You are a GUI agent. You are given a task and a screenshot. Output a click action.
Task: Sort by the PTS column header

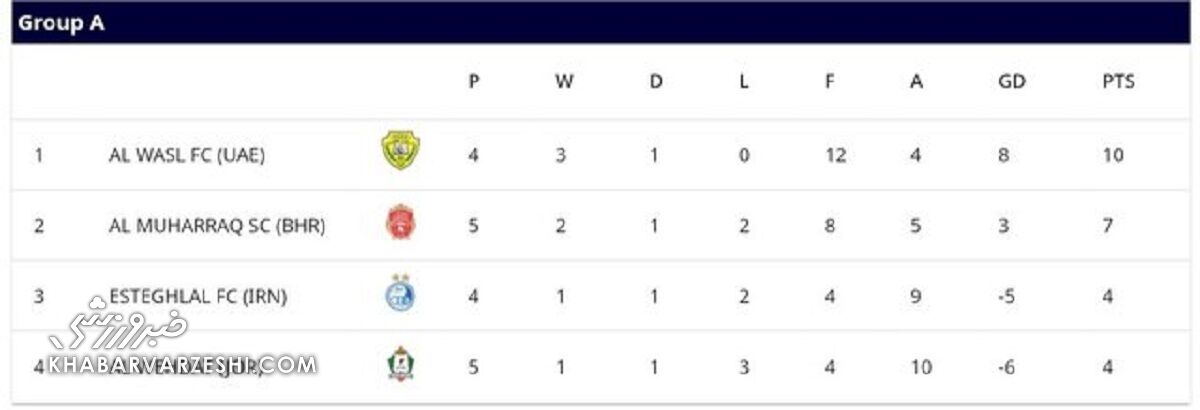[1118, 82]
